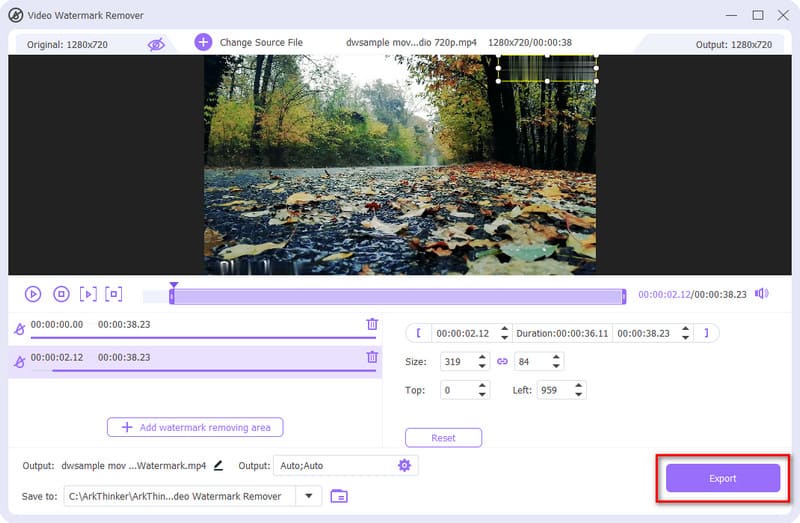Edit output file name with pencil icon
Screen dimensions: 800x523
coord(218,465)
